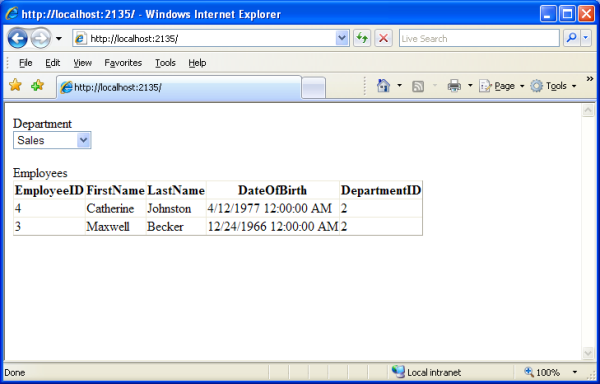Expand the Home button dropdown arrow
Viewport: 600px width, 384px height.
[x=399, y=86]
